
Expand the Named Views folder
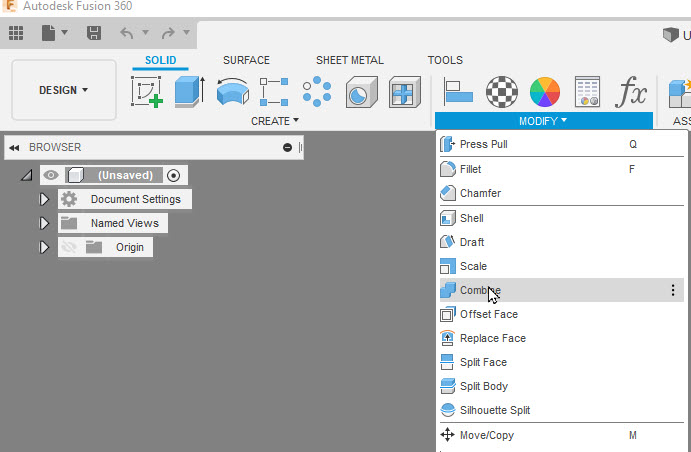click(x=44, y=223)
